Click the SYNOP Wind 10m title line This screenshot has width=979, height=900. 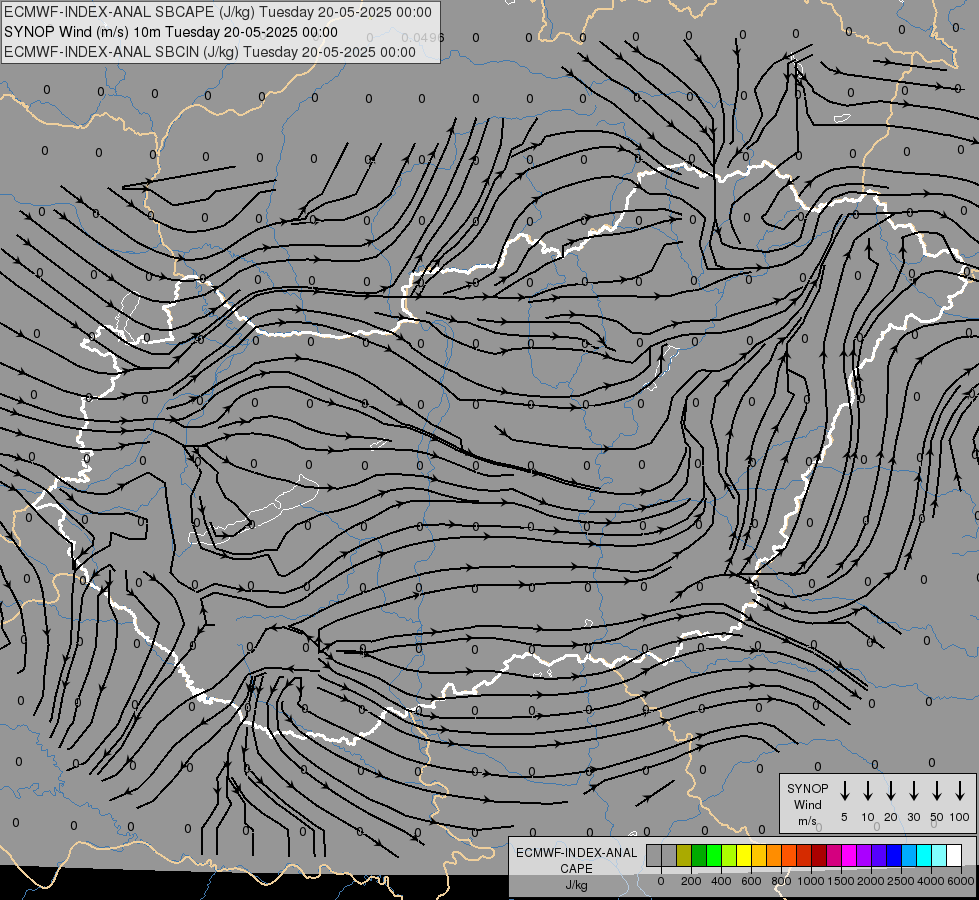[x=170, y=32]
